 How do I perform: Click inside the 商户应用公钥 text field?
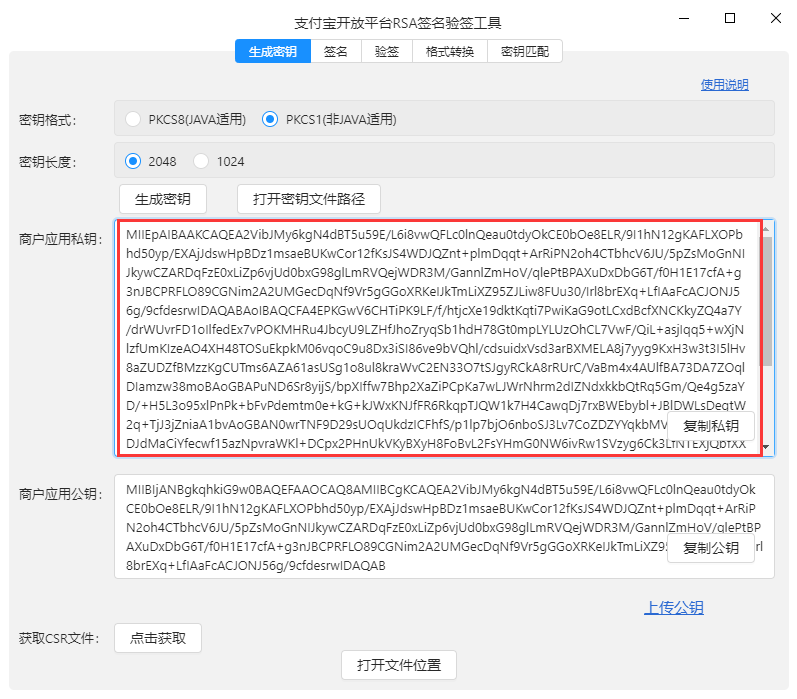click(x=444, y=527)
